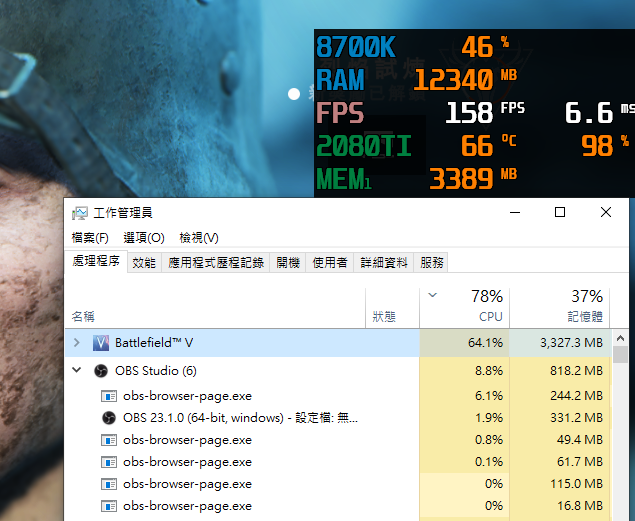Click the Task Manager icon in title bar
The image size is (635, 521).
pos(80,213)
